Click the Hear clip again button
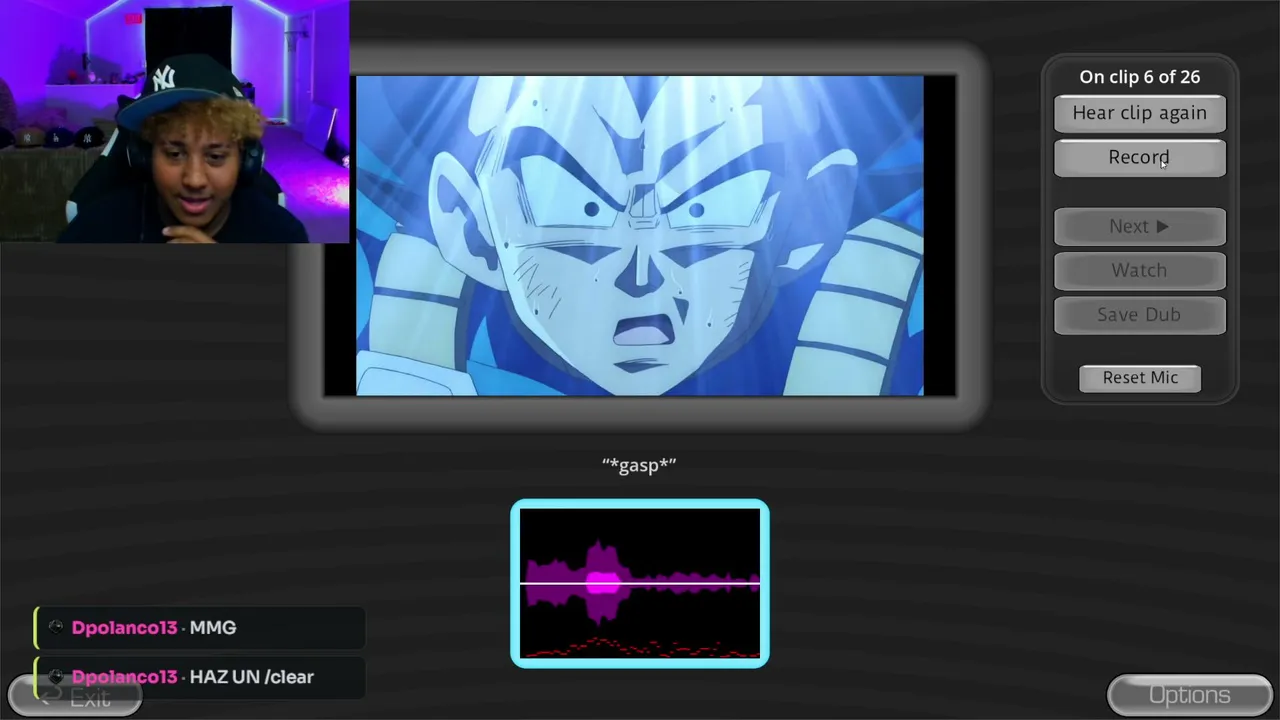This screenshot has width=1280, height=720. pyautogui.click(x=1139, y=113)
